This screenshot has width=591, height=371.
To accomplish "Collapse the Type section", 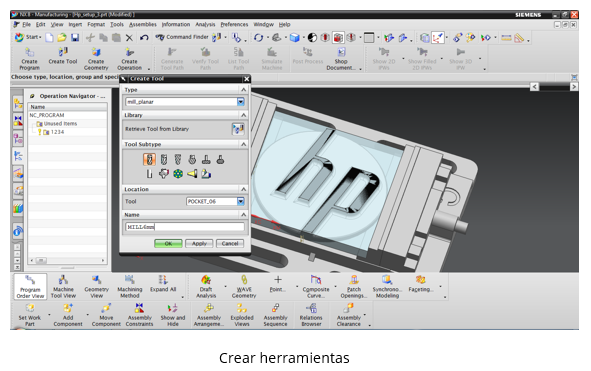I will click(x=243, y=90).
